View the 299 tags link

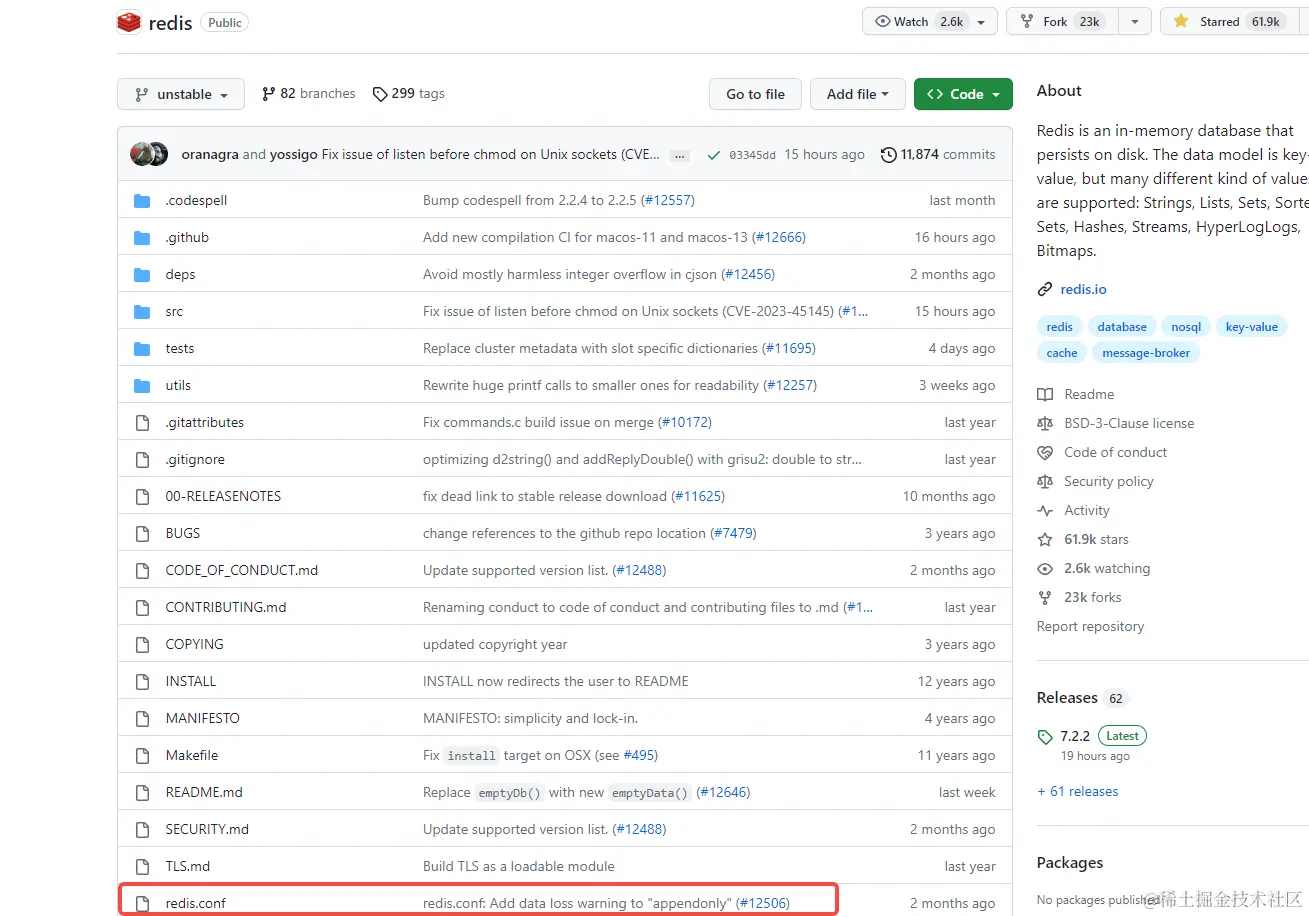(x=408, y=94)
